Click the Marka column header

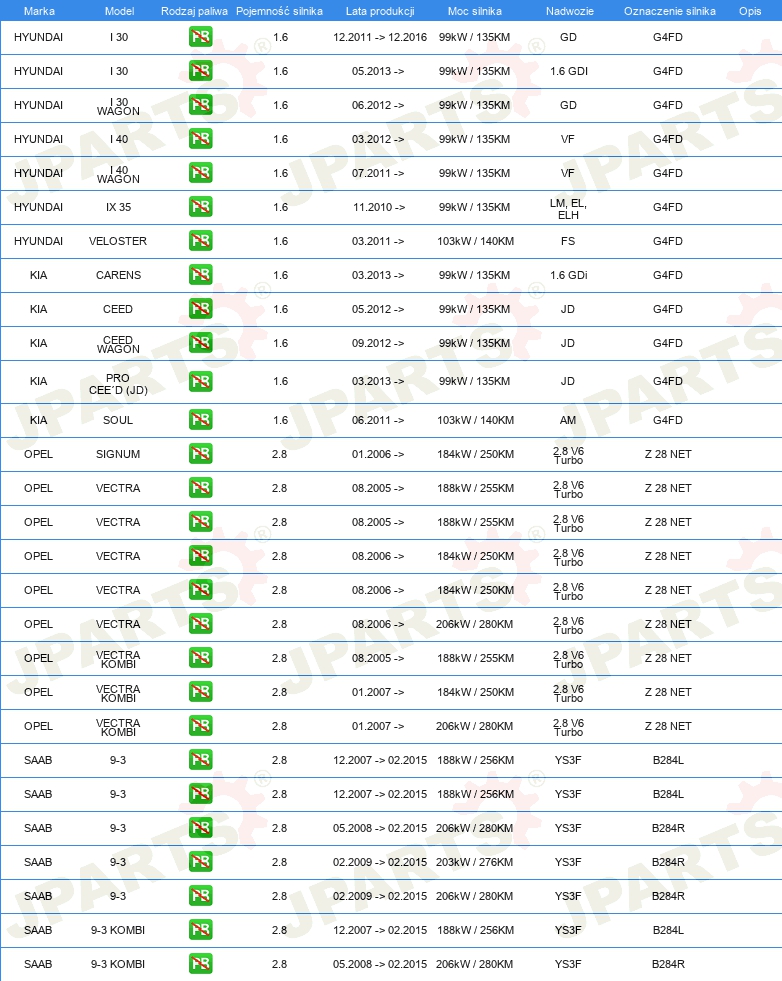point(39,11)
